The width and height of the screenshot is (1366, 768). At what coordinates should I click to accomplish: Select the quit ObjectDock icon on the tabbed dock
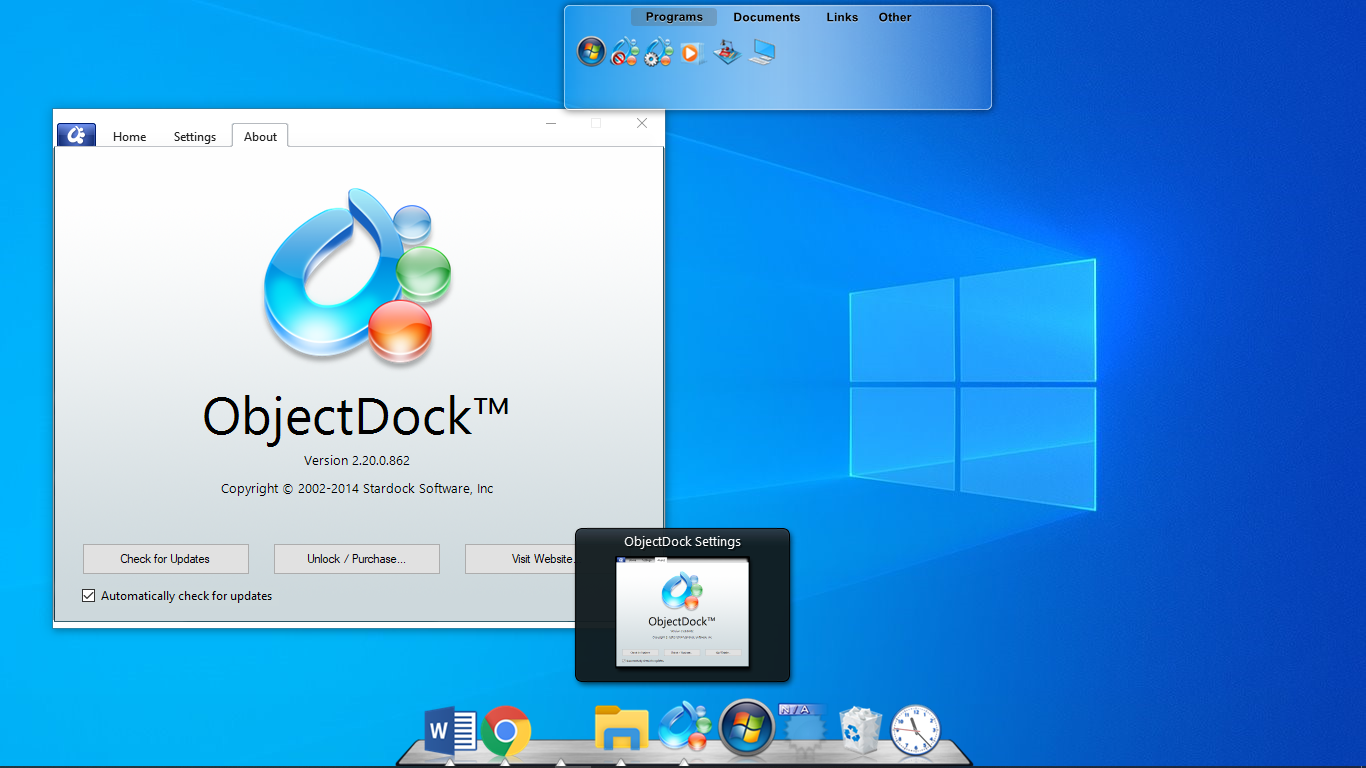pos(624,52)
